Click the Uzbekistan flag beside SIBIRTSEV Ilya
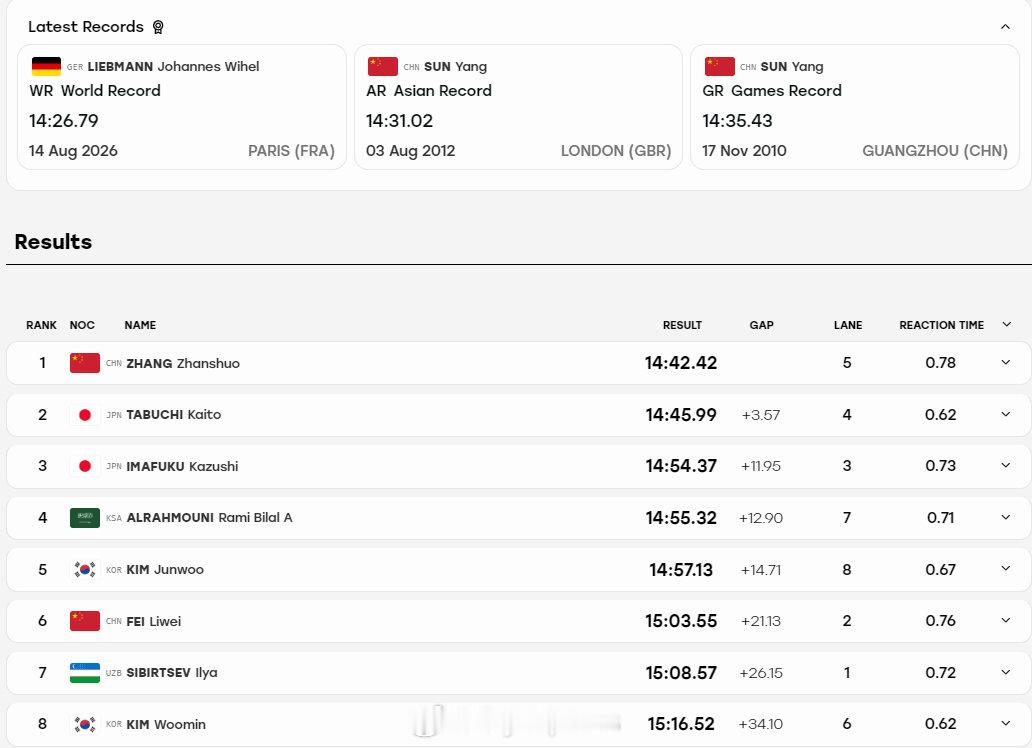The width and height of the screenshot is (1032, 748). (85, 673)
